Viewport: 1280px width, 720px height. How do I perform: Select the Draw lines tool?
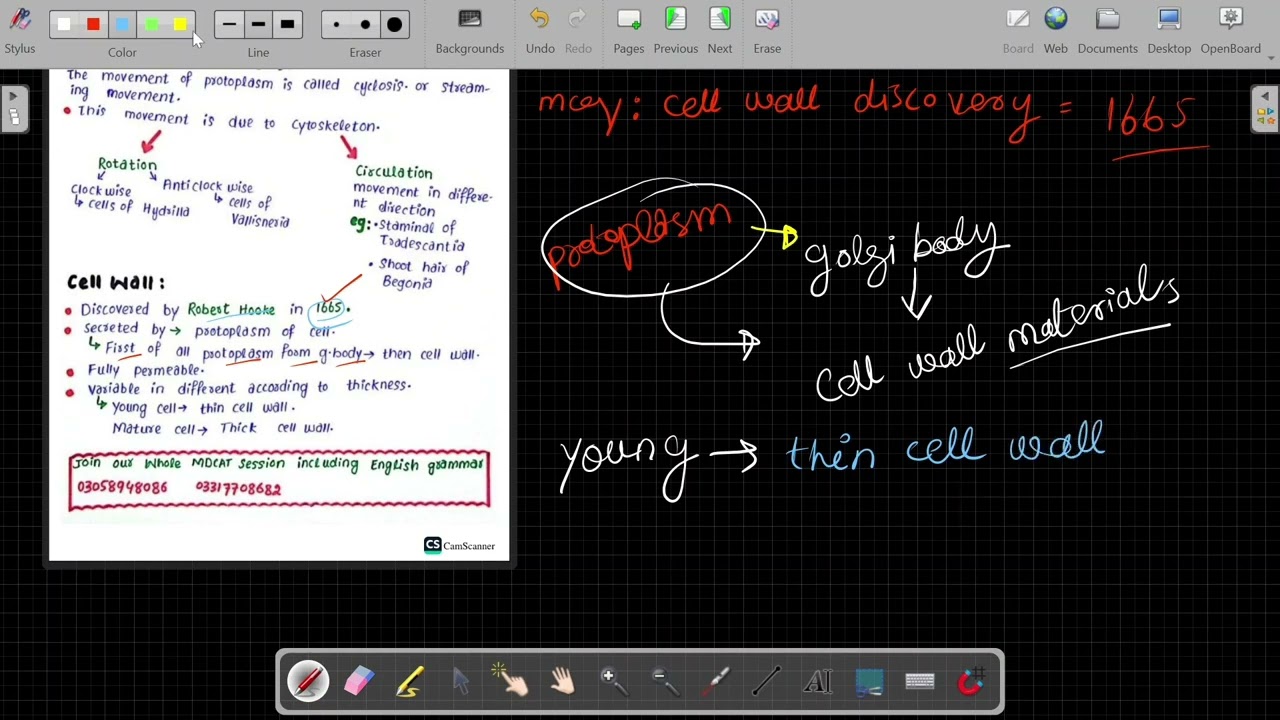point(766,682)
